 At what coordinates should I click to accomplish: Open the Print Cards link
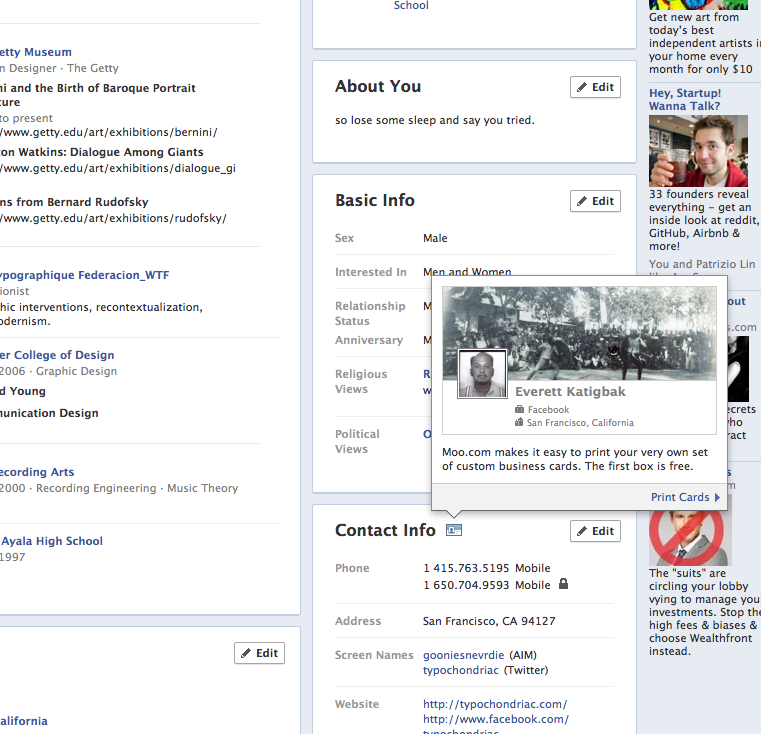[x=680, y=497]
